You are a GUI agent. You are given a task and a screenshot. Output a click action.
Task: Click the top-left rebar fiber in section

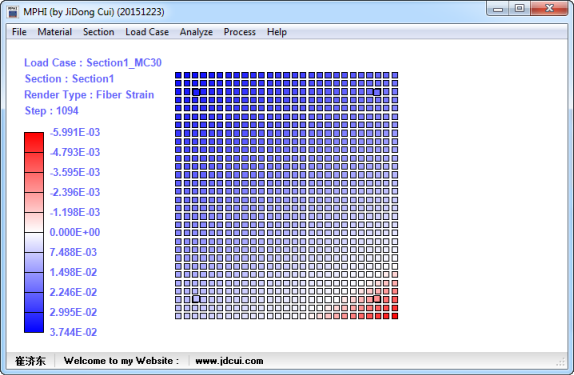click(x=196, y=92)
